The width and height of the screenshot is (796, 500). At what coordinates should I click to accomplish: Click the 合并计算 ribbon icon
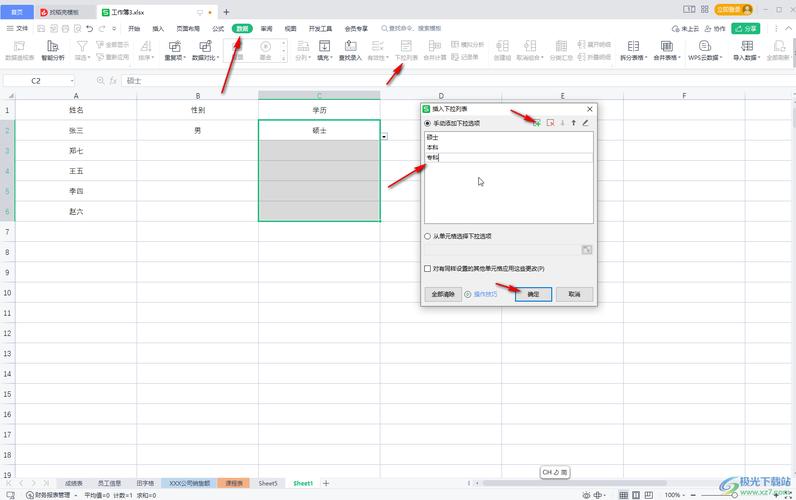click(x=435, y=50)
